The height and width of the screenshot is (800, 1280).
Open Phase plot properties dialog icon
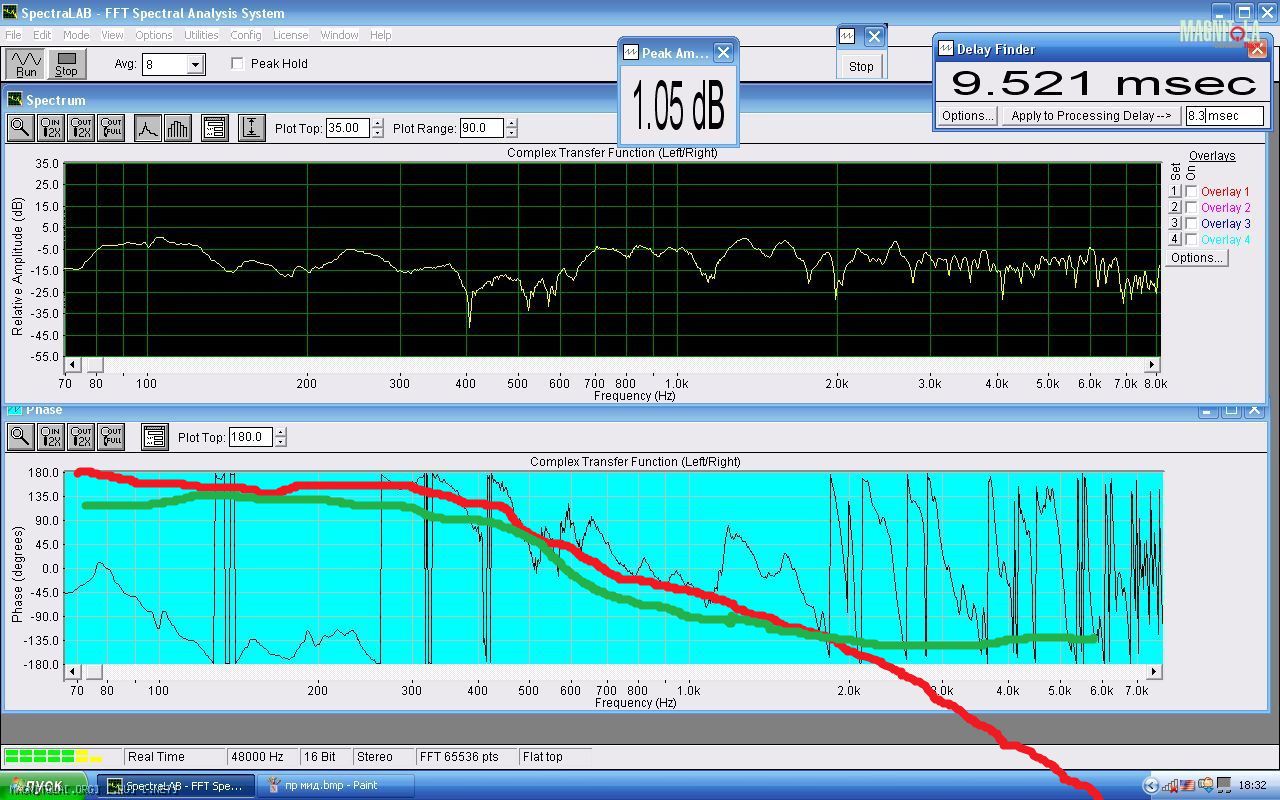(154, 437)
